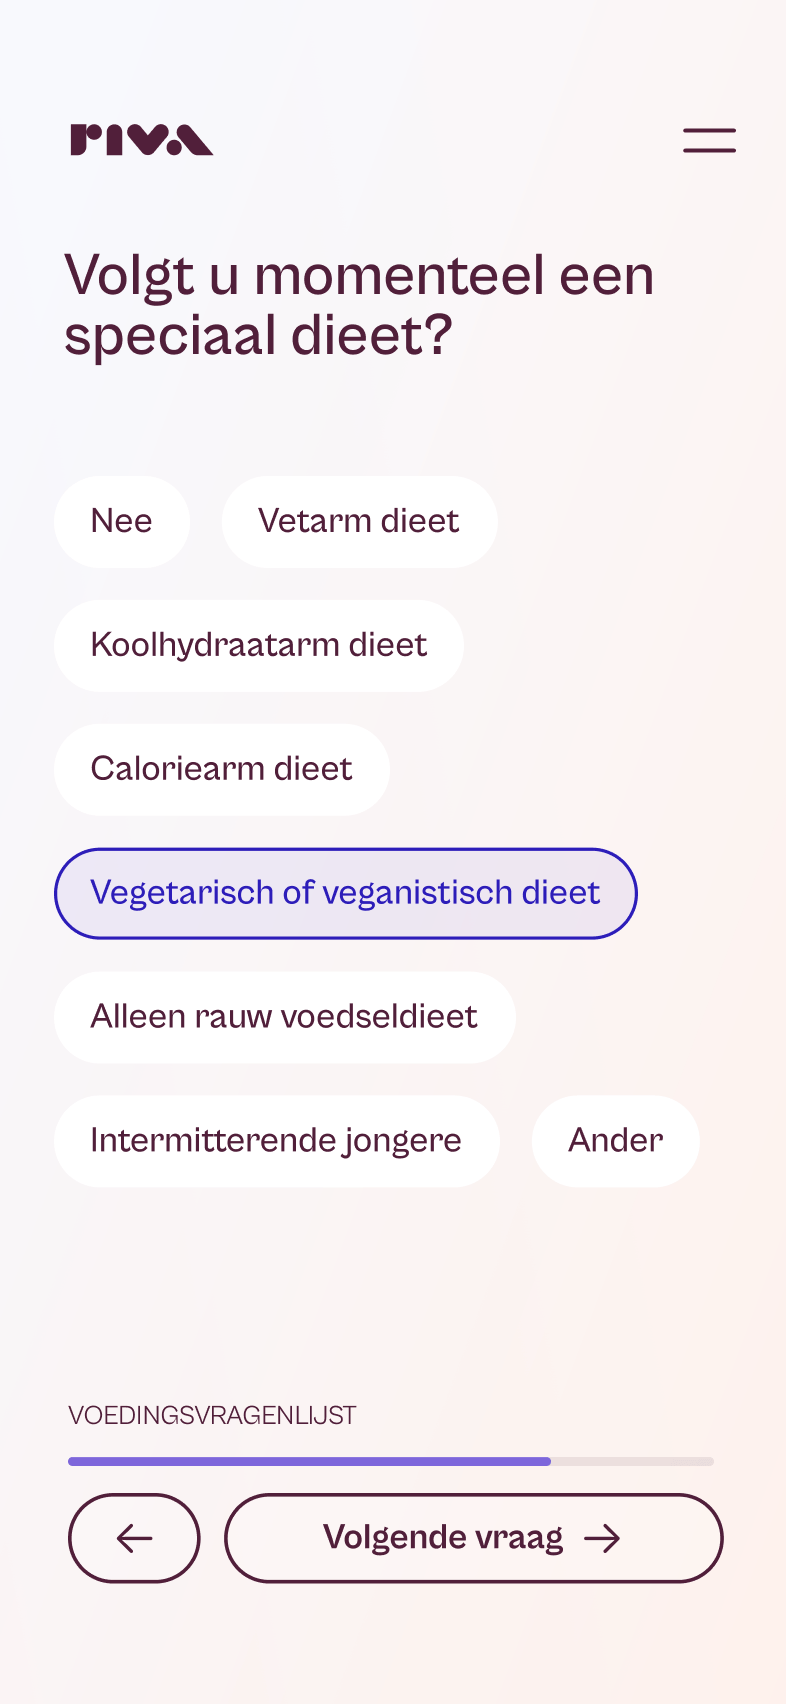Screen dimensions: 786x1704
Task: Click the heading text "speciaal dieet?"
Action: (x=258, y=335)
